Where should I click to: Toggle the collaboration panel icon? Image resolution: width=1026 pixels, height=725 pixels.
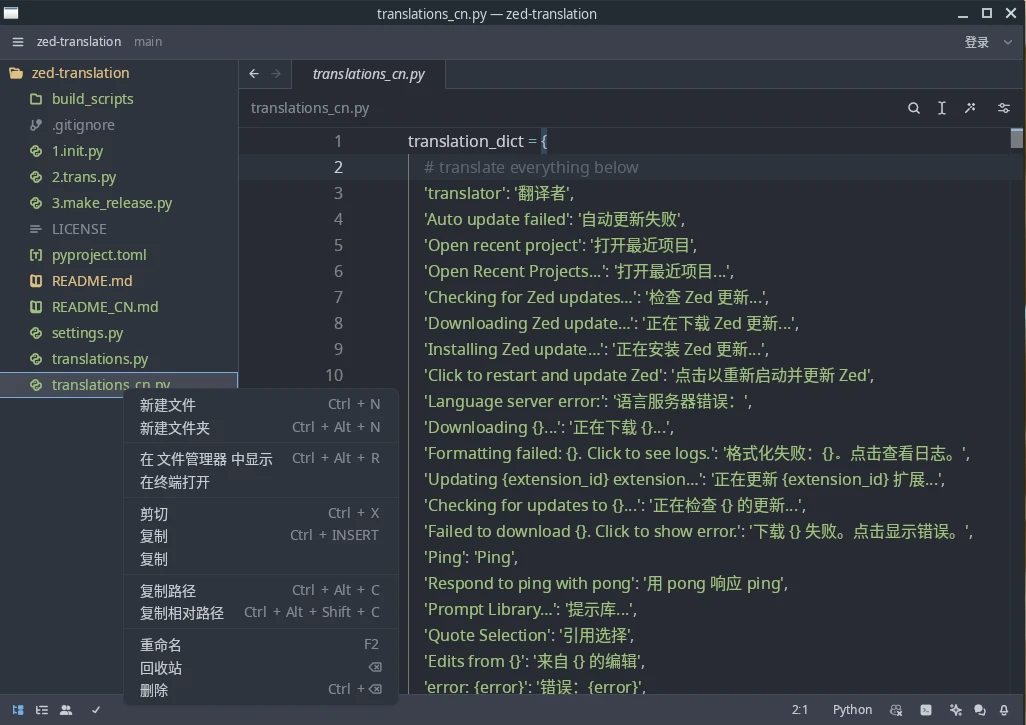click(x=66, y=710)
